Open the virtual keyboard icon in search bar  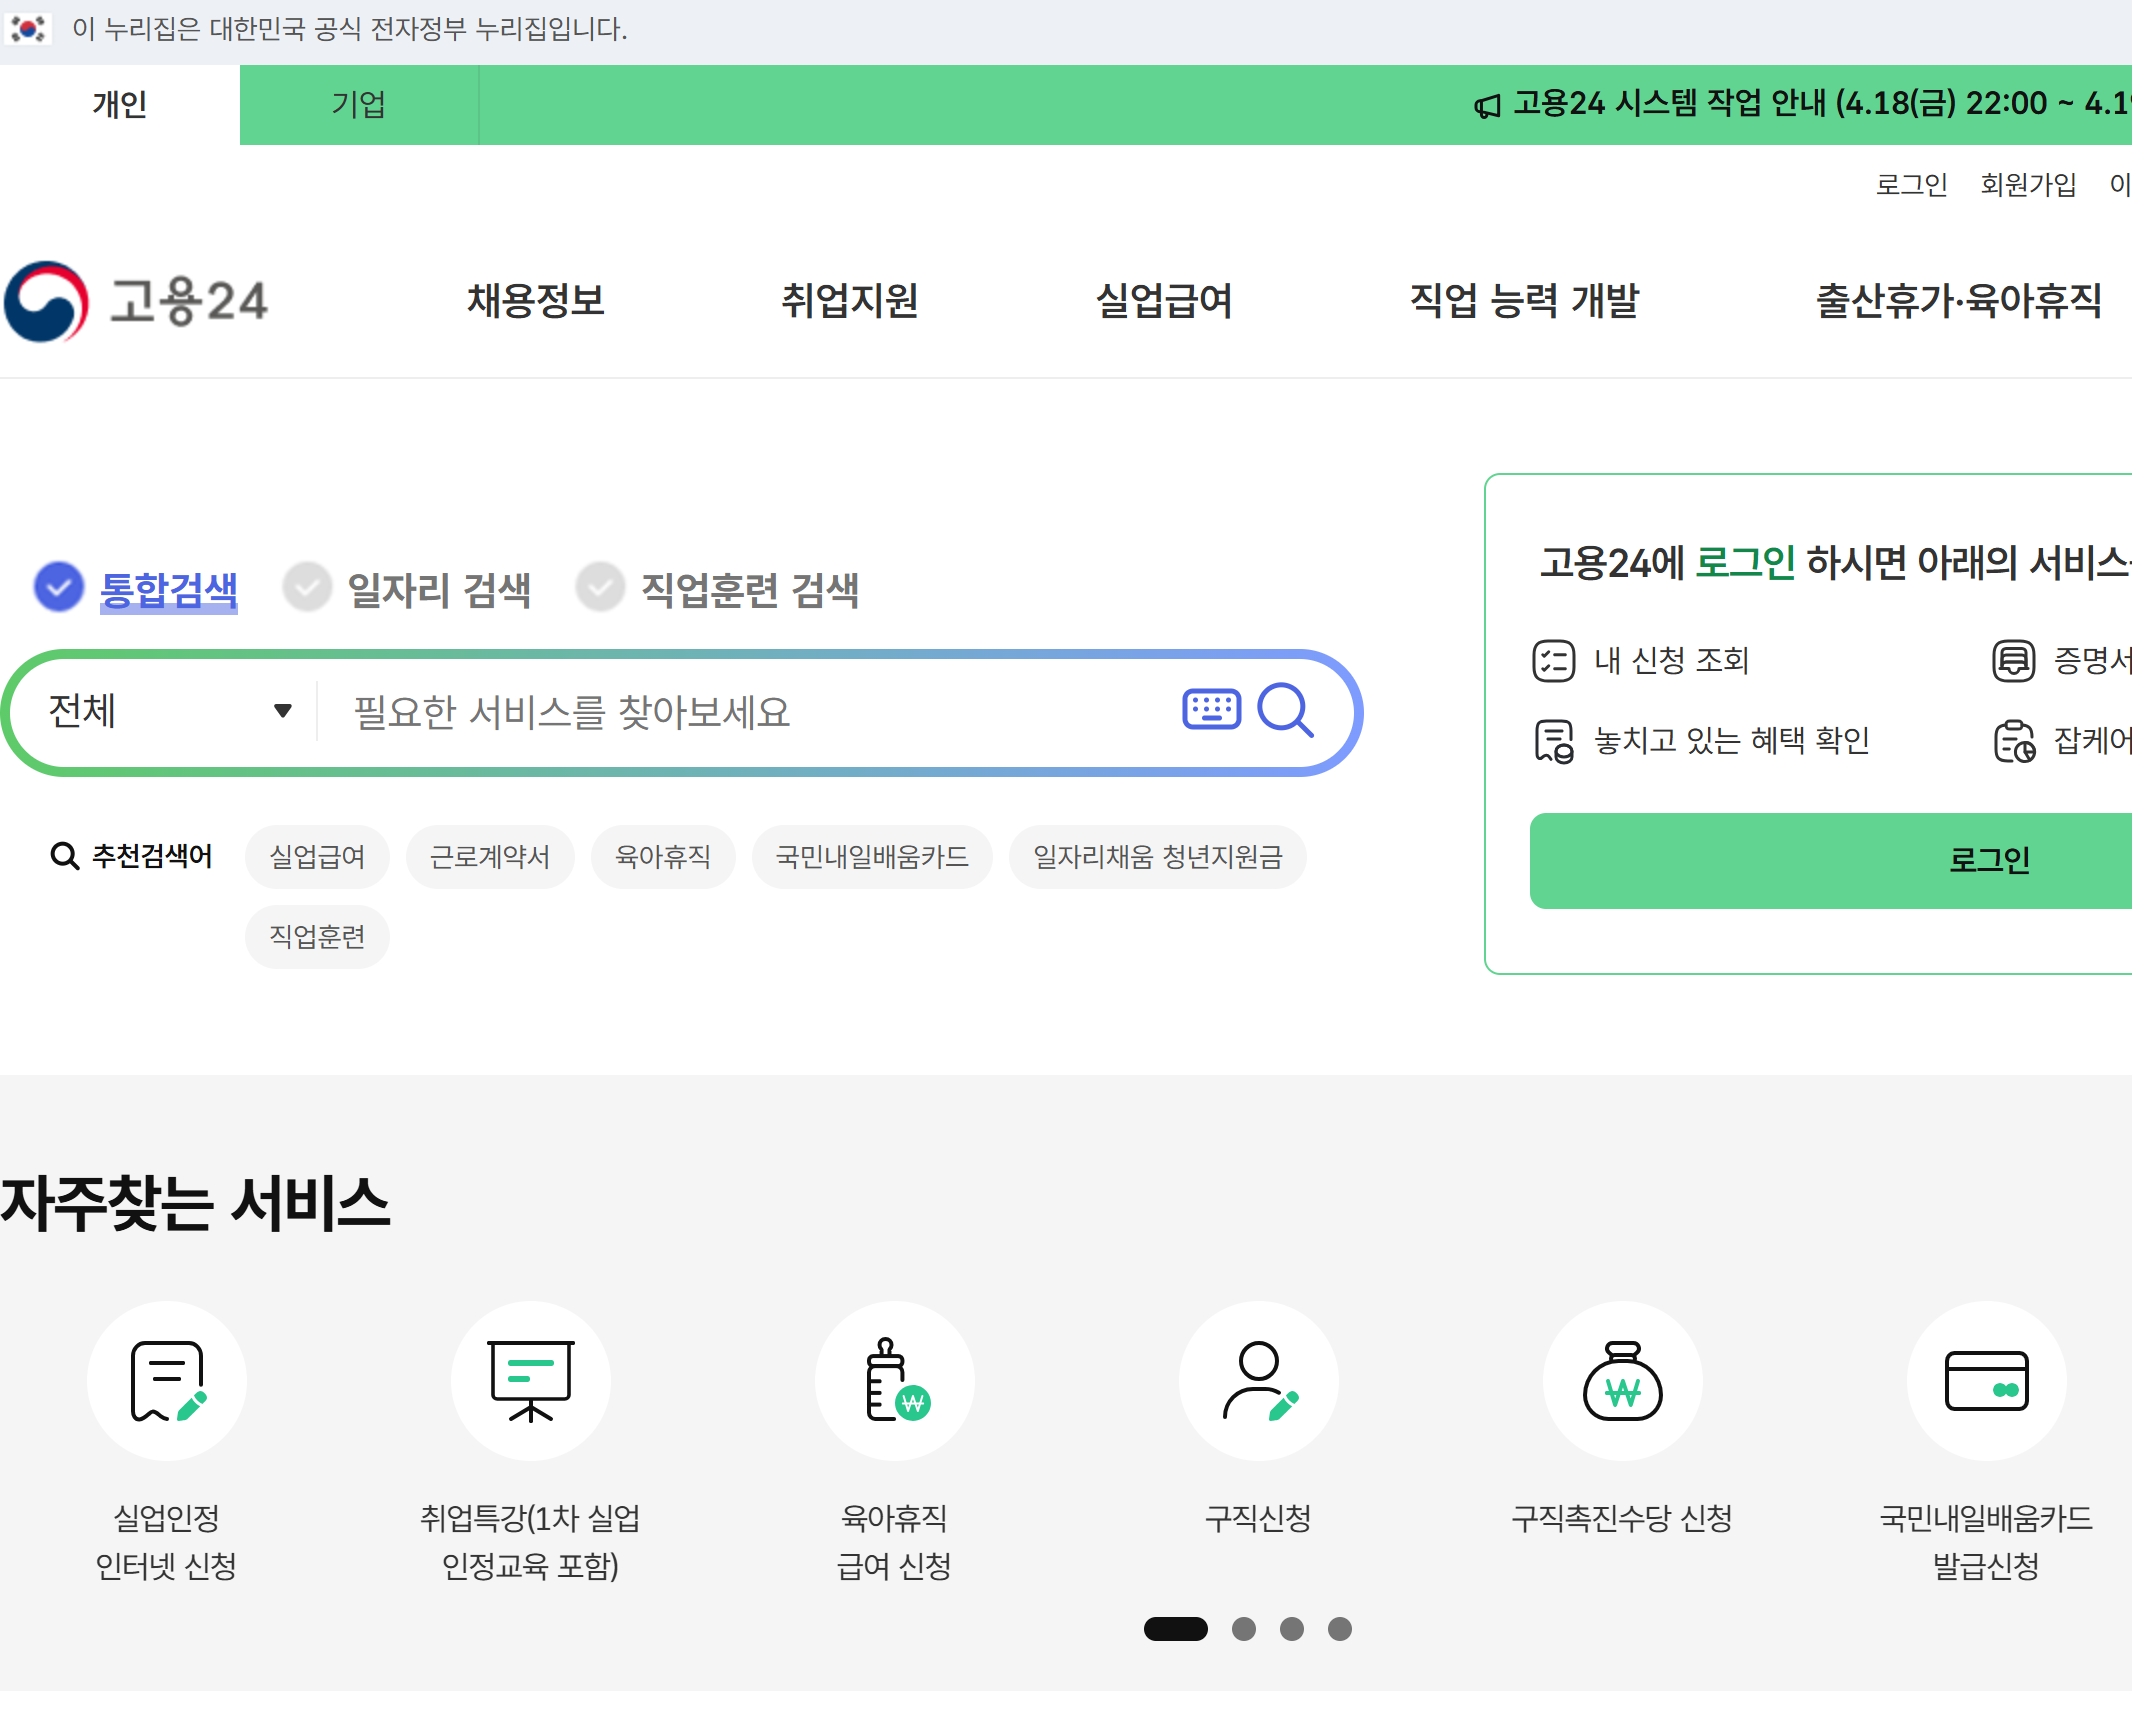(1211, 710)
